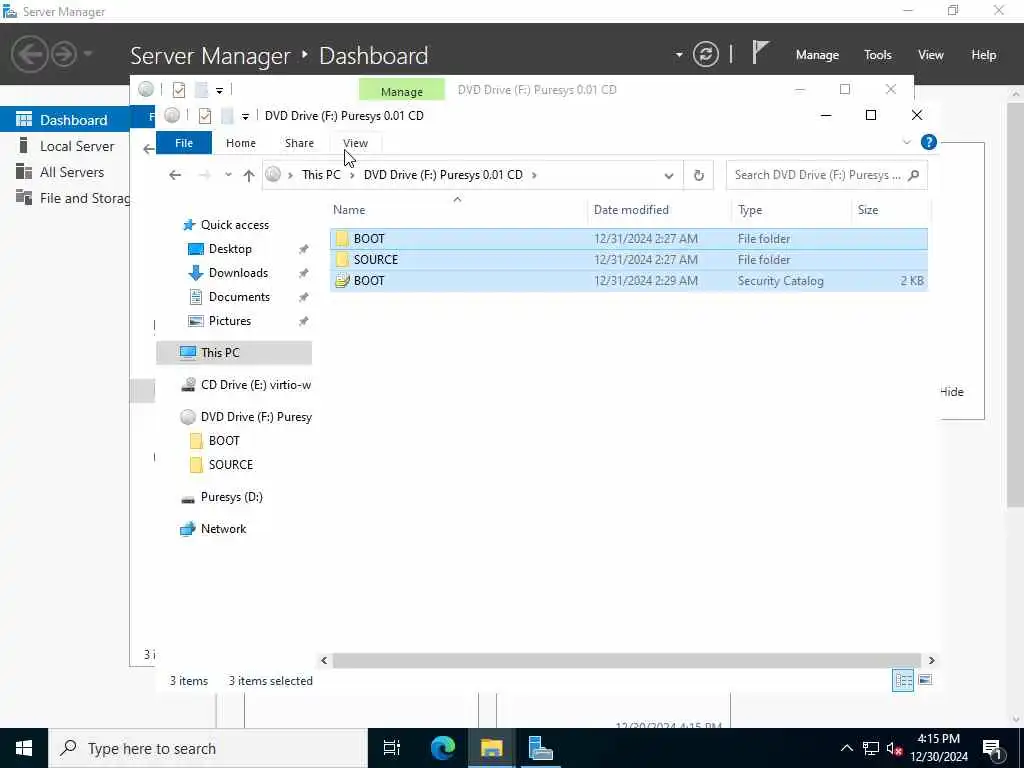Sort by the Date modified column header

[659, 210]
